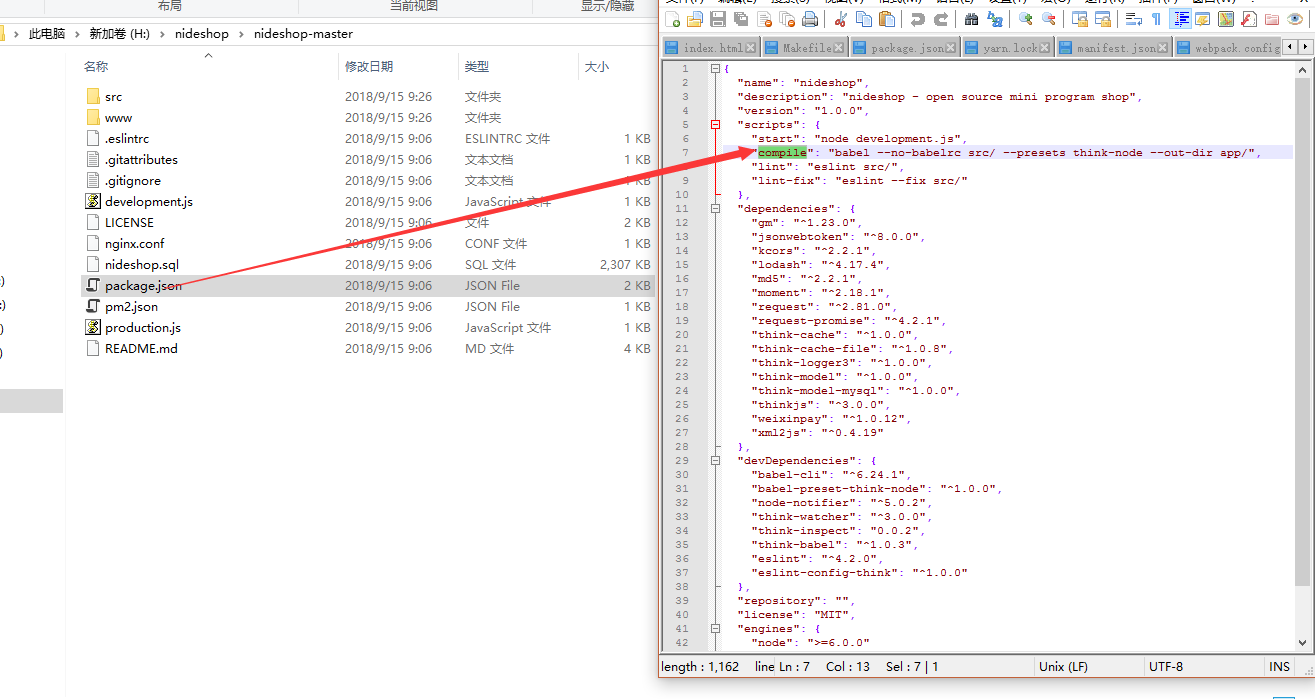Close the current document via toolbar icon
The width and height of the screenshot is (1315, 699).
click(x=765, y=19)
